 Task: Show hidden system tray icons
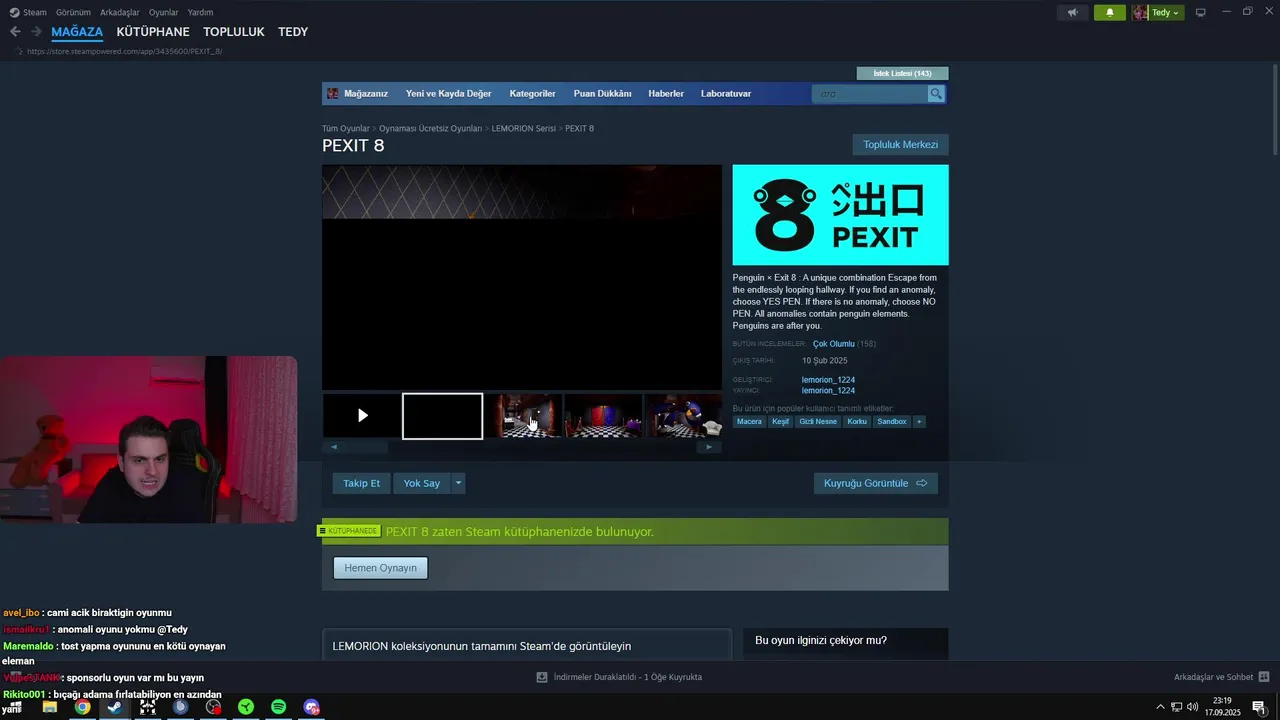[1160, 707]
